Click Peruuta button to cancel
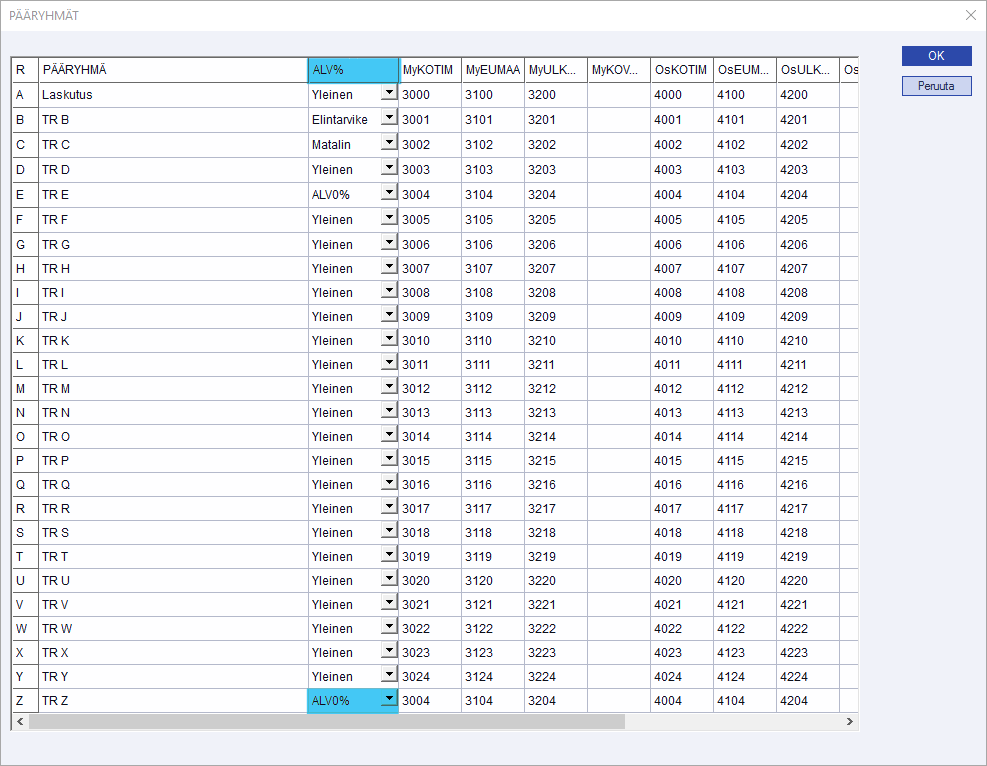The width and height of the screenshot is (987, 766). (936, 86)
